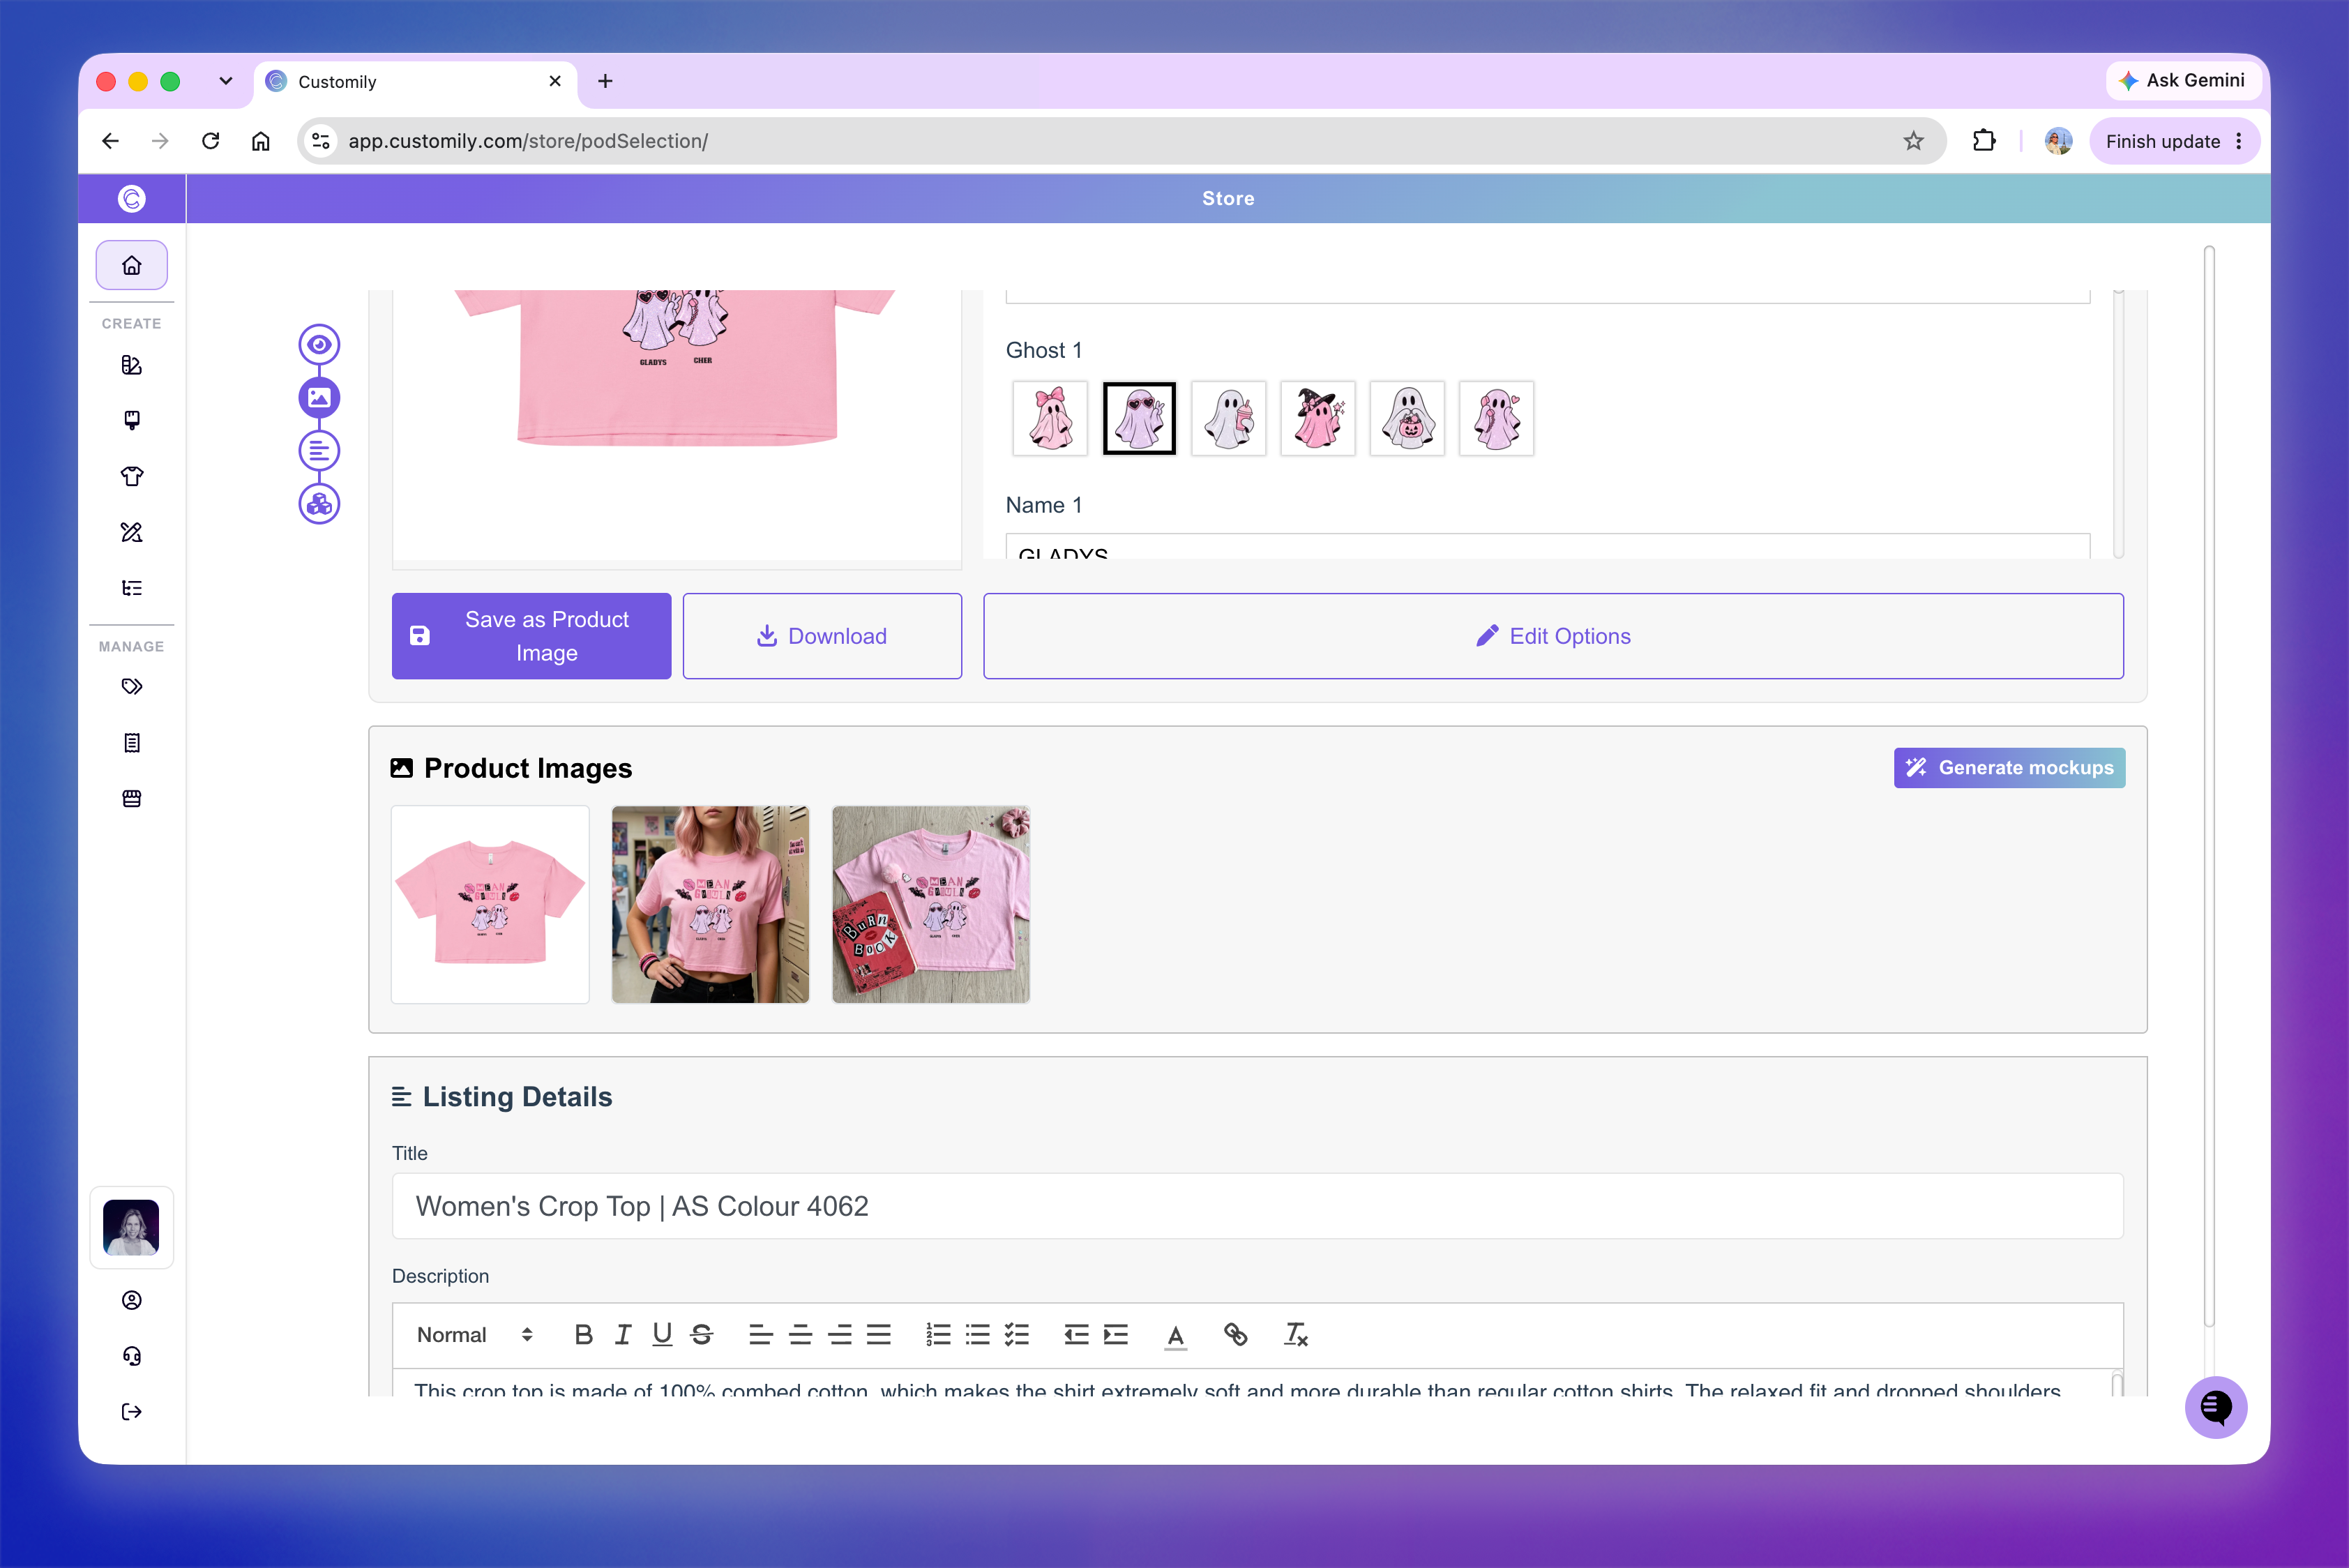
Task: Open the user avatar photo in sidebar
Action: click(131, 1227)
